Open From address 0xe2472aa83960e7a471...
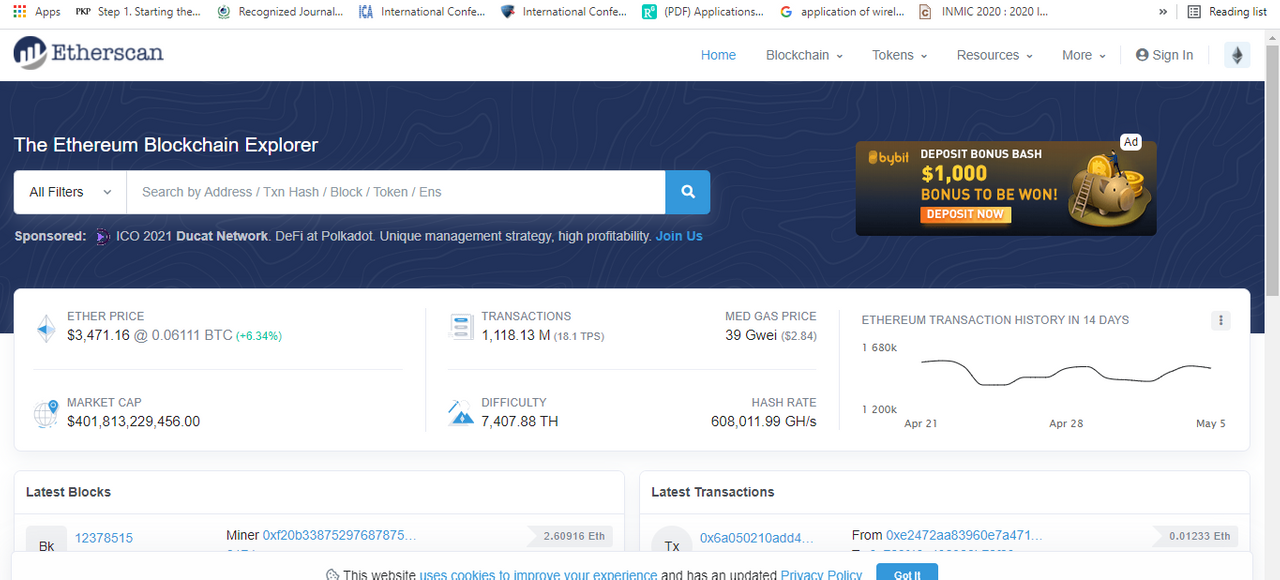The image size is (1280, 580). [x=964, y=535]
